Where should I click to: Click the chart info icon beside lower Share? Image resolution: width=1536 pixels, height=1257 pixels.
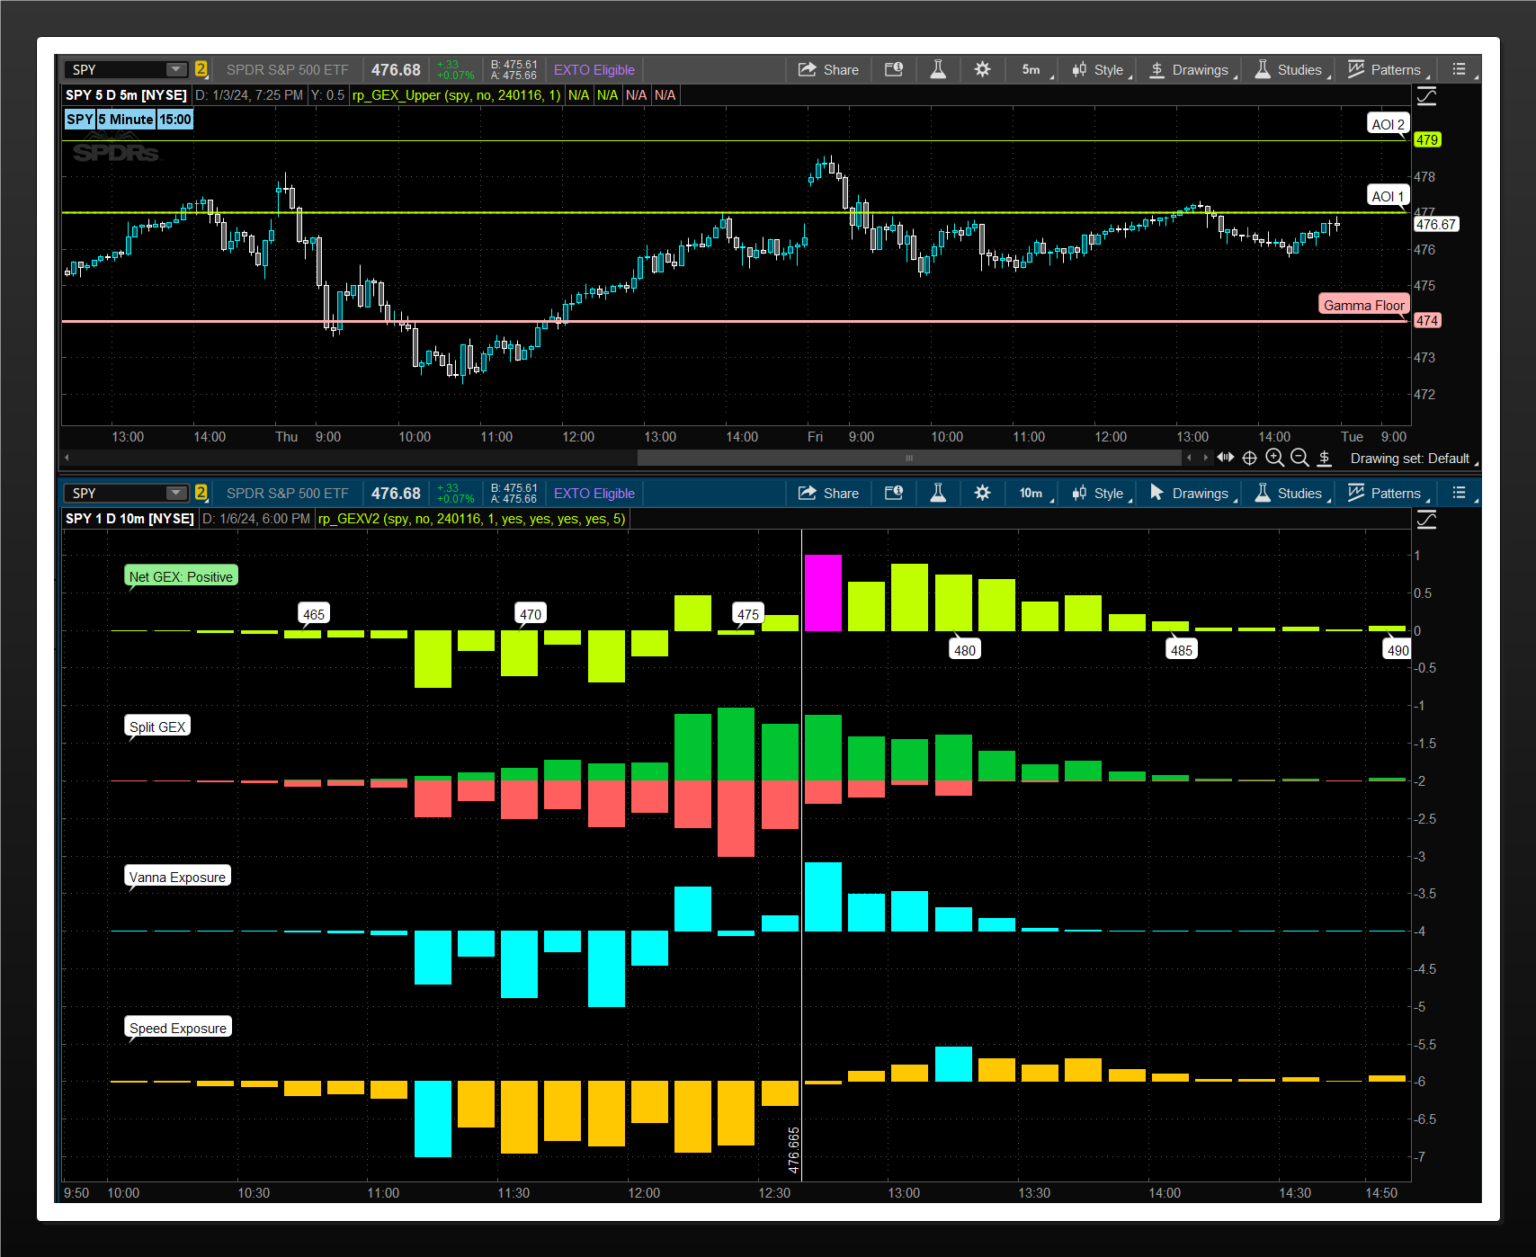tap(894, 493)
